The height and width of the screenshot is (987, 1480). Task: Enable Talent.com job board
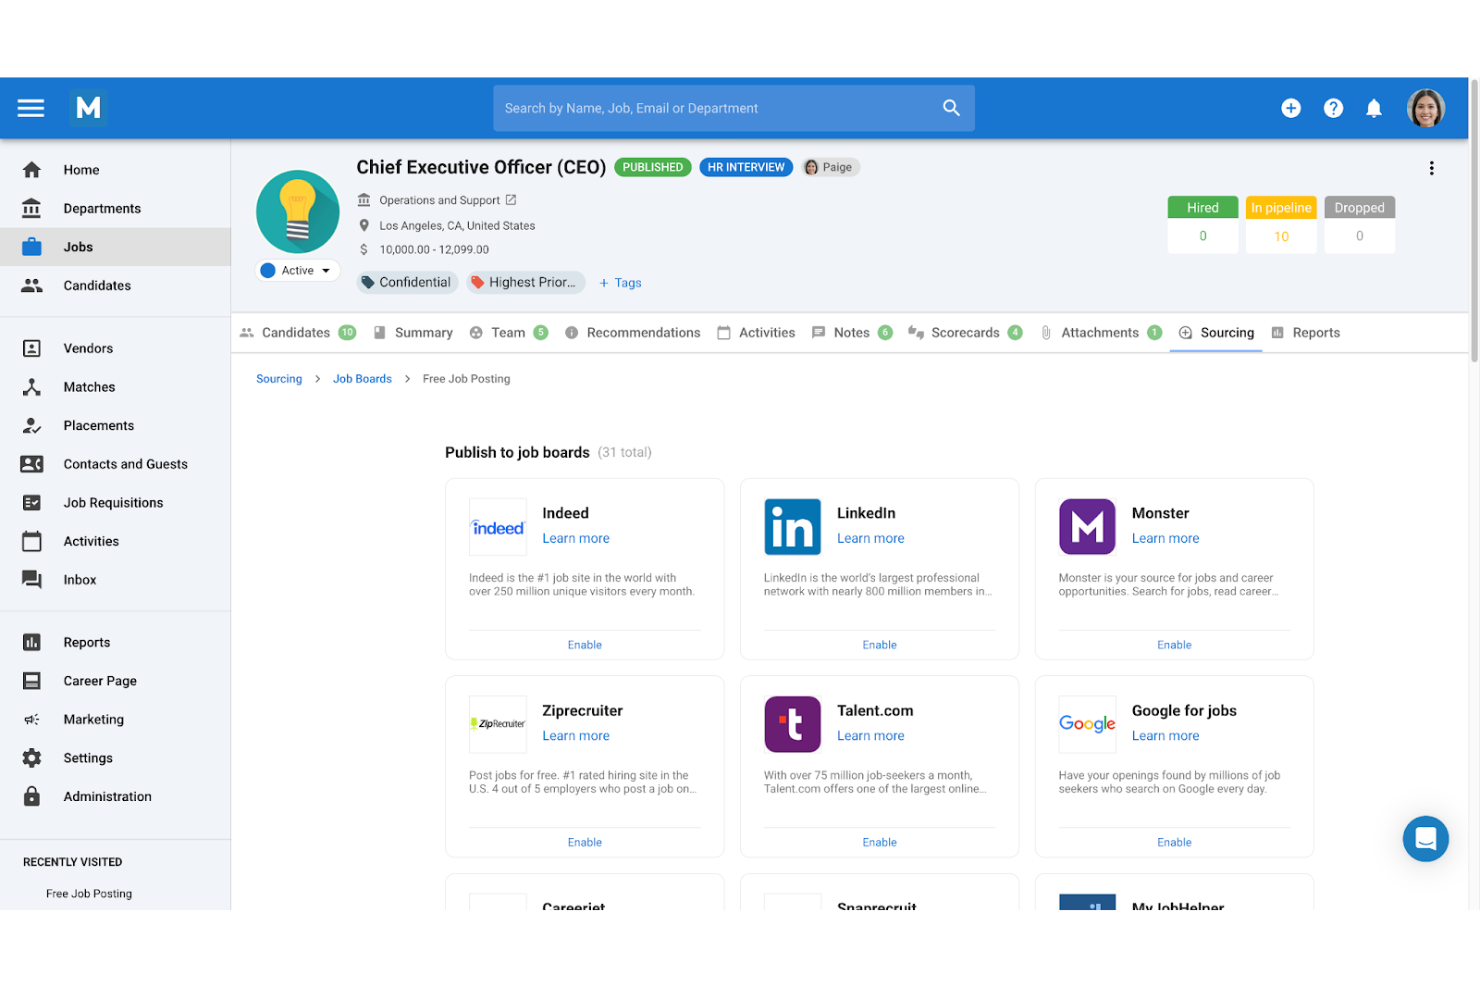pyautogui.click(x=880, y=842)
